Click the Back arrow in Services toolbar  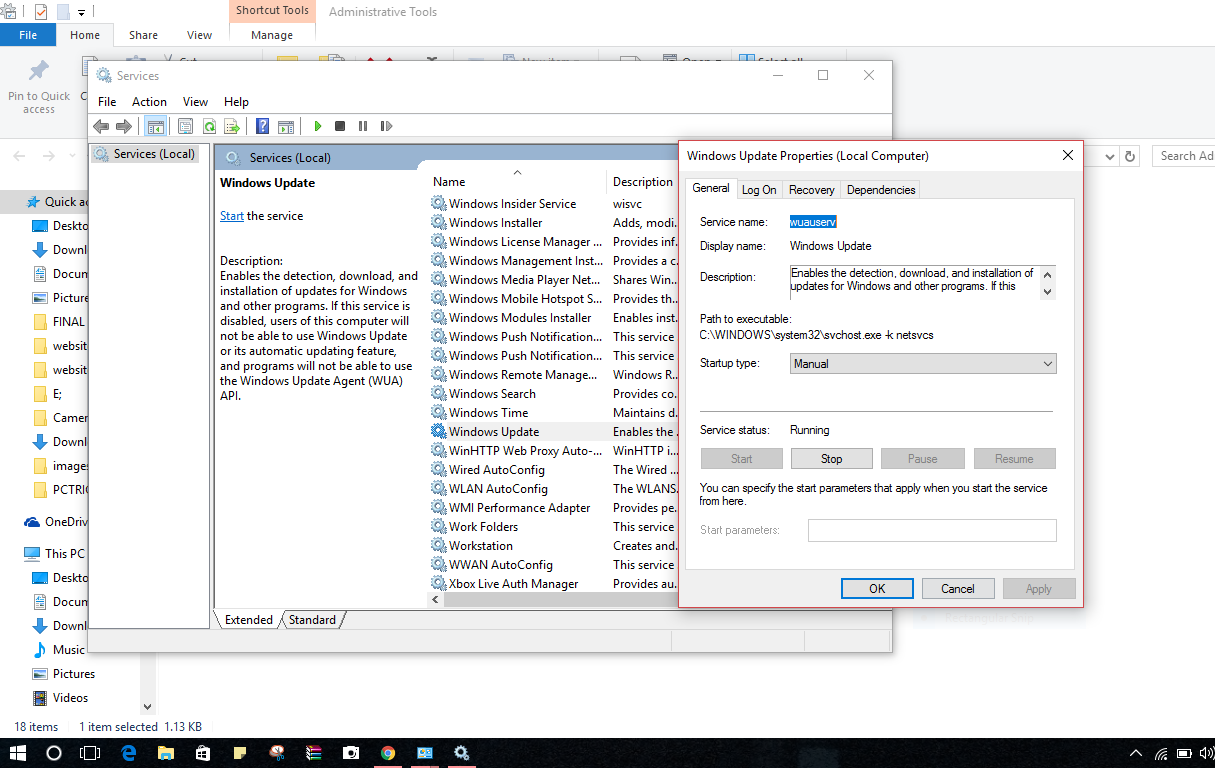click(x=100, y=126)
